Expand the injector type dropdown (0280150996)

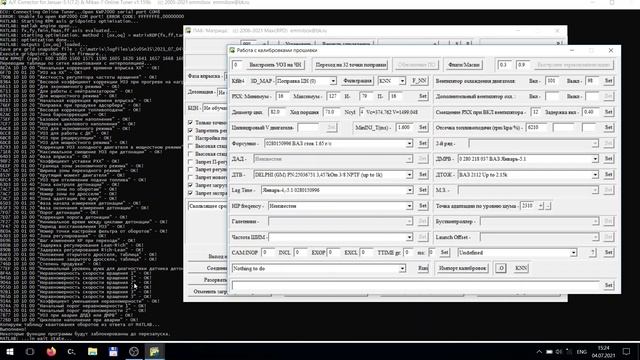point(409,144)
